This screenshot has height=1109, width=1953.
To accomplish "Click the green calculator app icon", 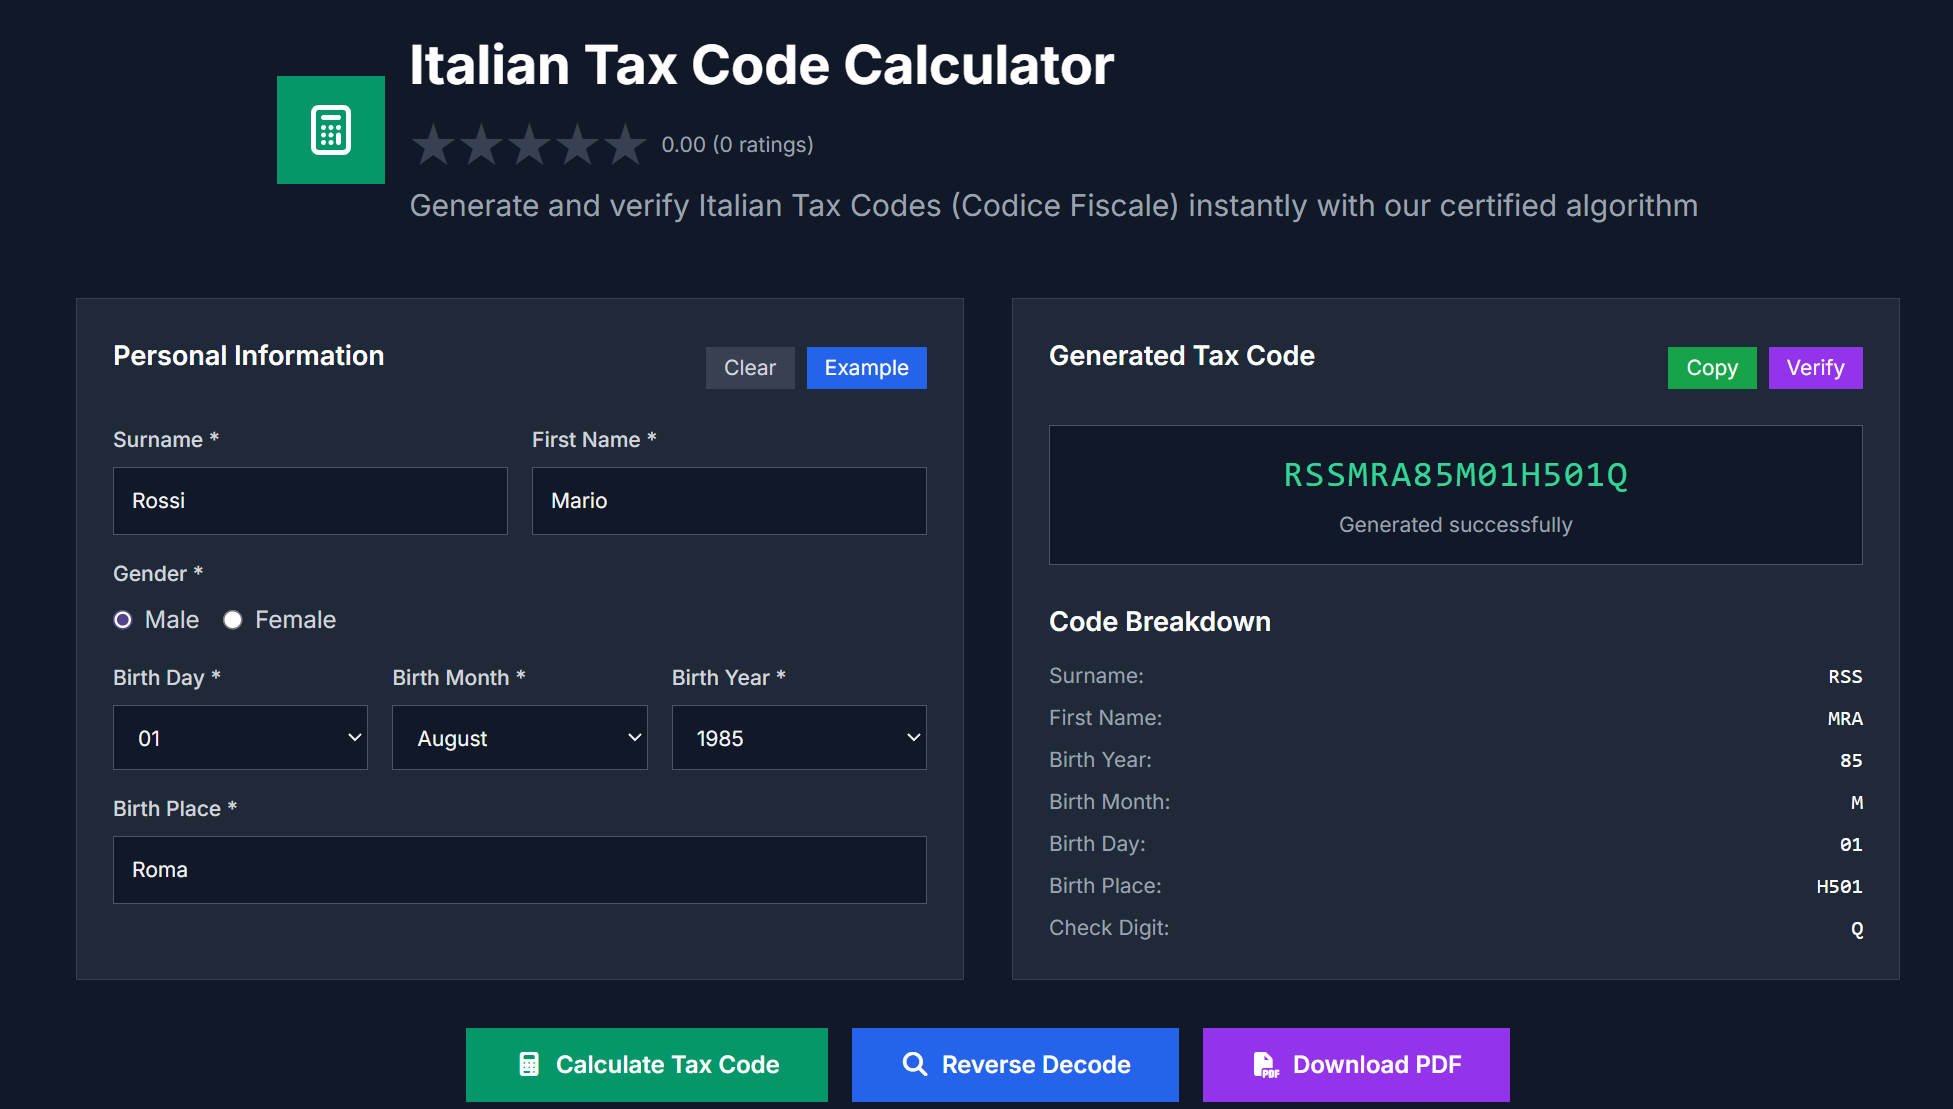I will pyautogui.click(x=330, y=129).
